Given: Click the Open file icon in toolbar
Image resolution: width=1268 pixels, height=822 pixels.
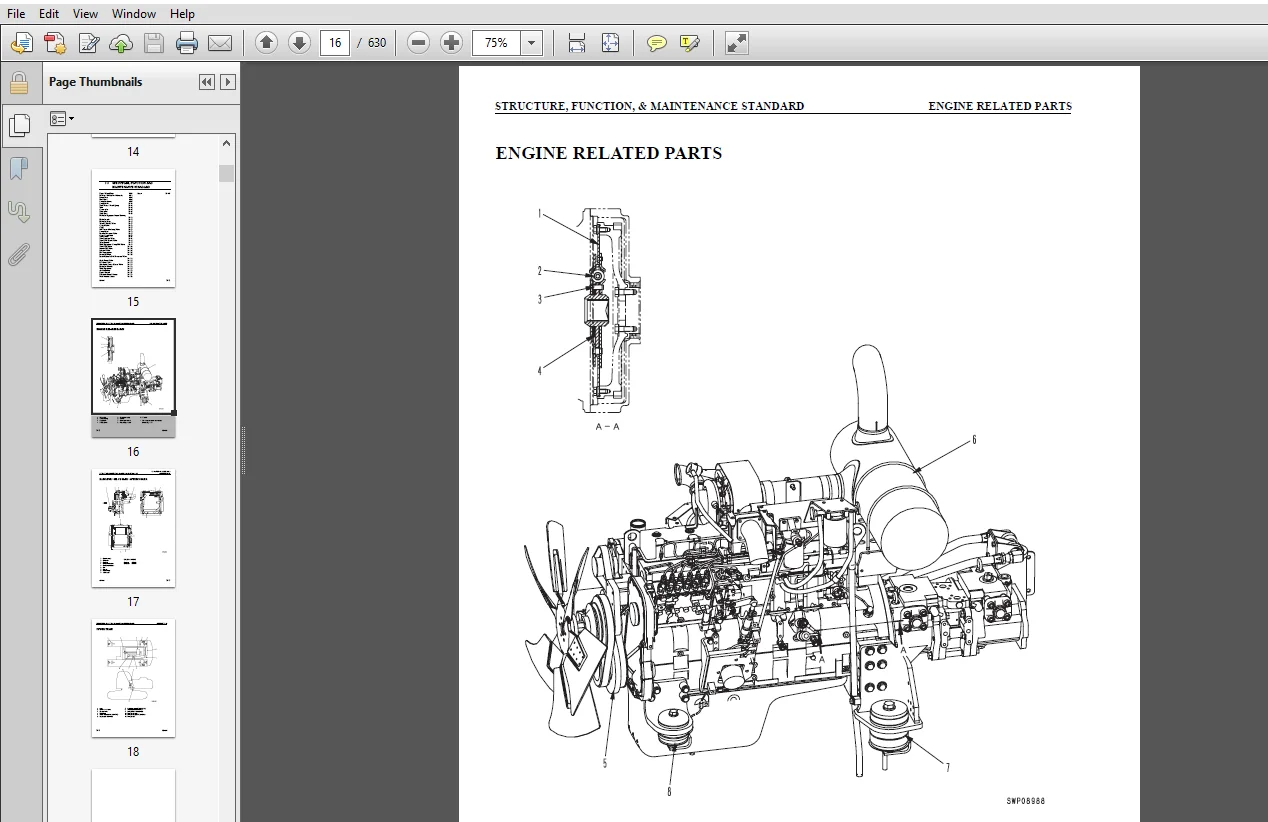Looking at the screenshot, I should click(x=22, y=43).
